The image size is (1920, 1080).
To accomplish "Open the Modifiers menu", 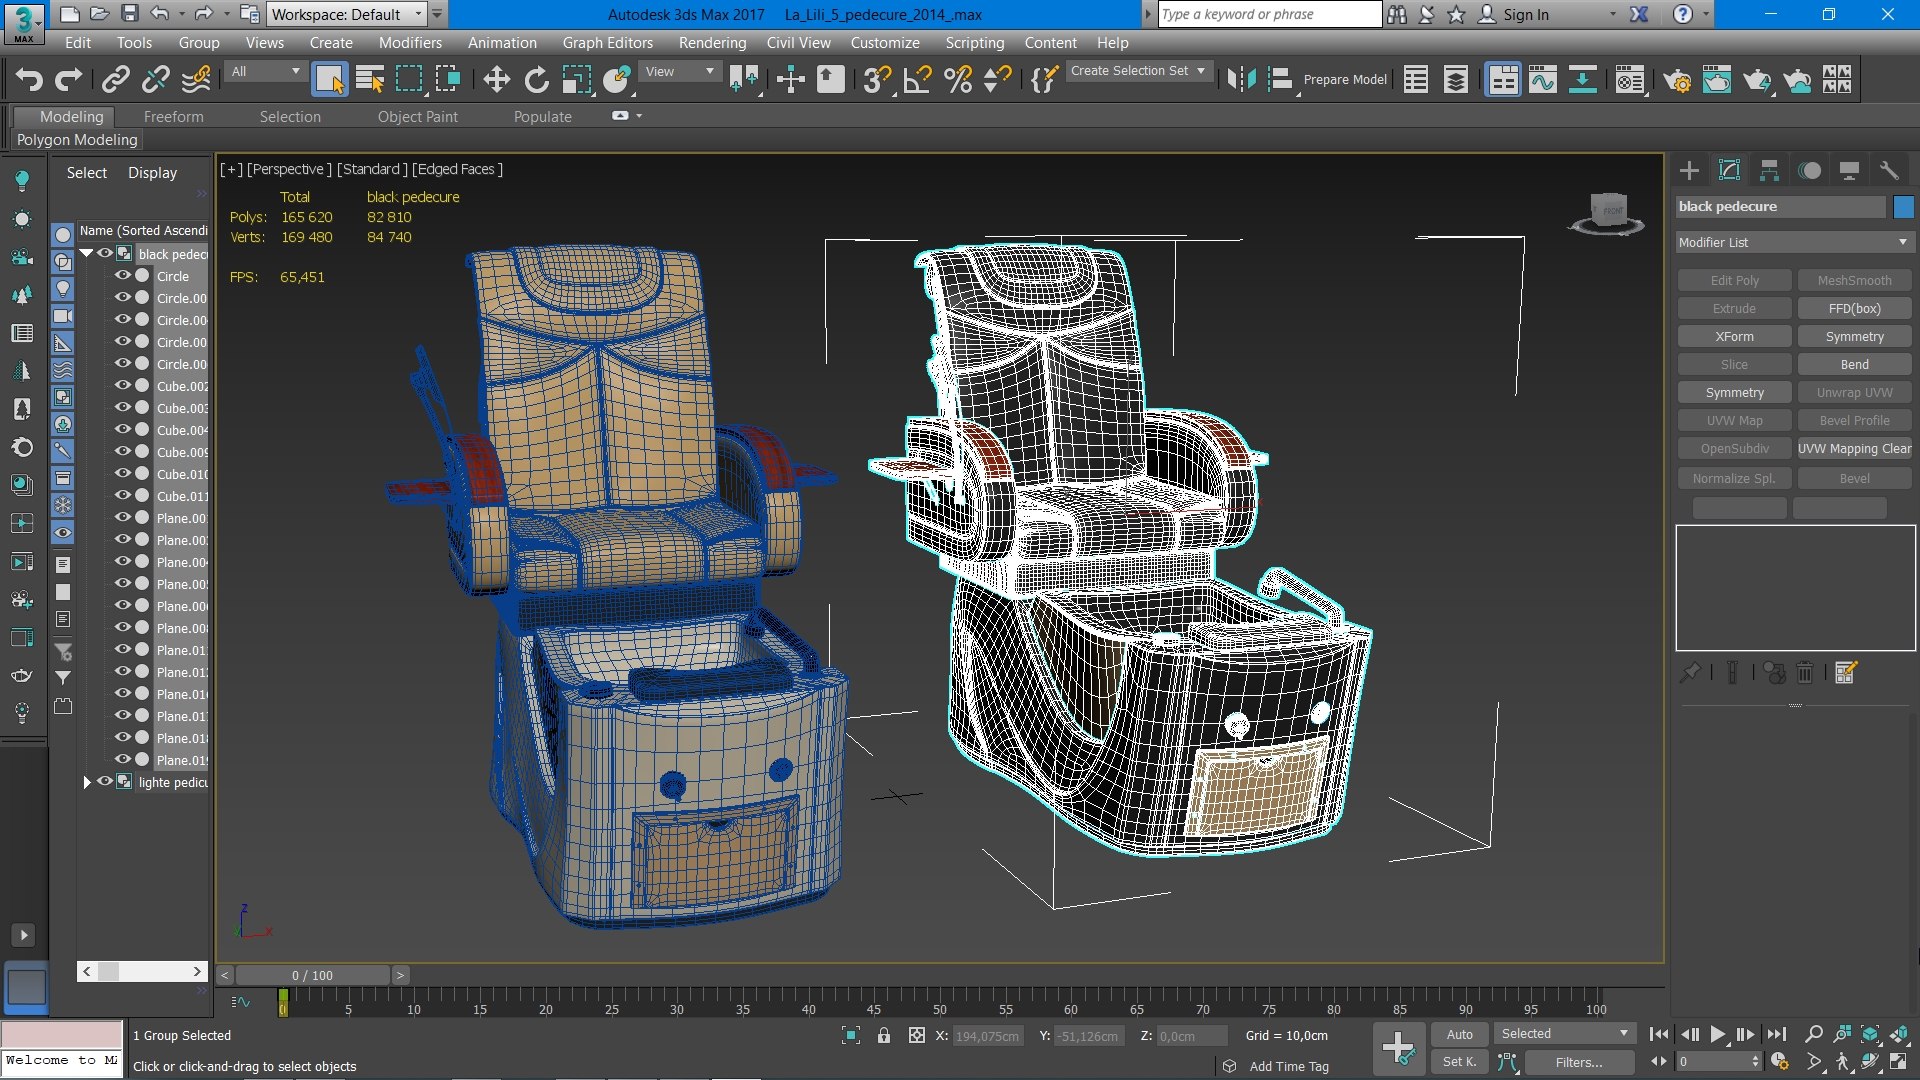I will point(410,43).
